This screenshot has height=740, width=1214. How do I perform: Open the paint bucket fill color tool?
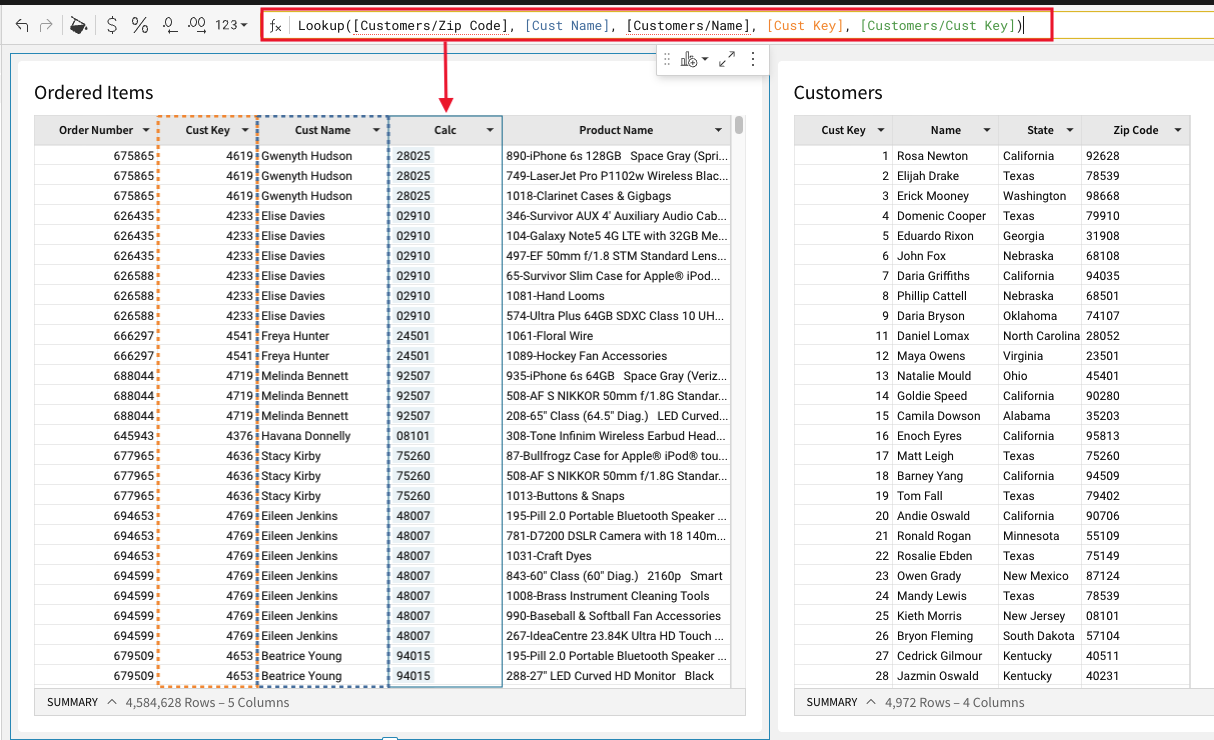point(78,25)
